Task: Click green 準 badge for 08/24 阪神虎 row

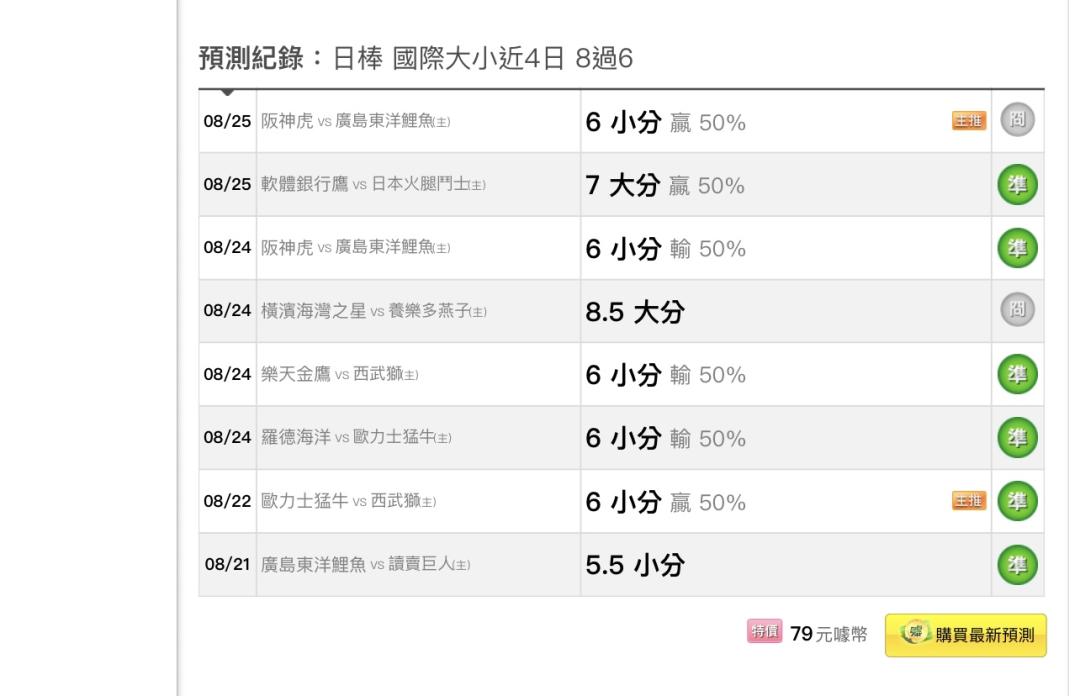Action: (1017, 247)
